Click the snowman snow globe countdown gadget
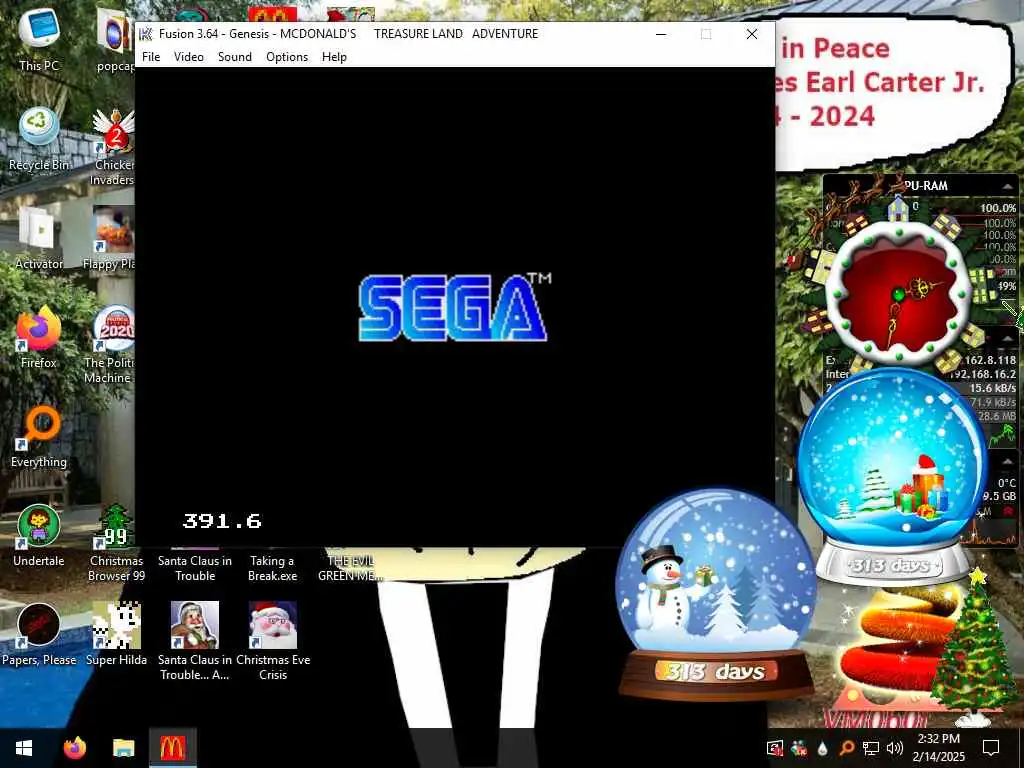This screenshot has width=1024, height=768. (716, 593)
